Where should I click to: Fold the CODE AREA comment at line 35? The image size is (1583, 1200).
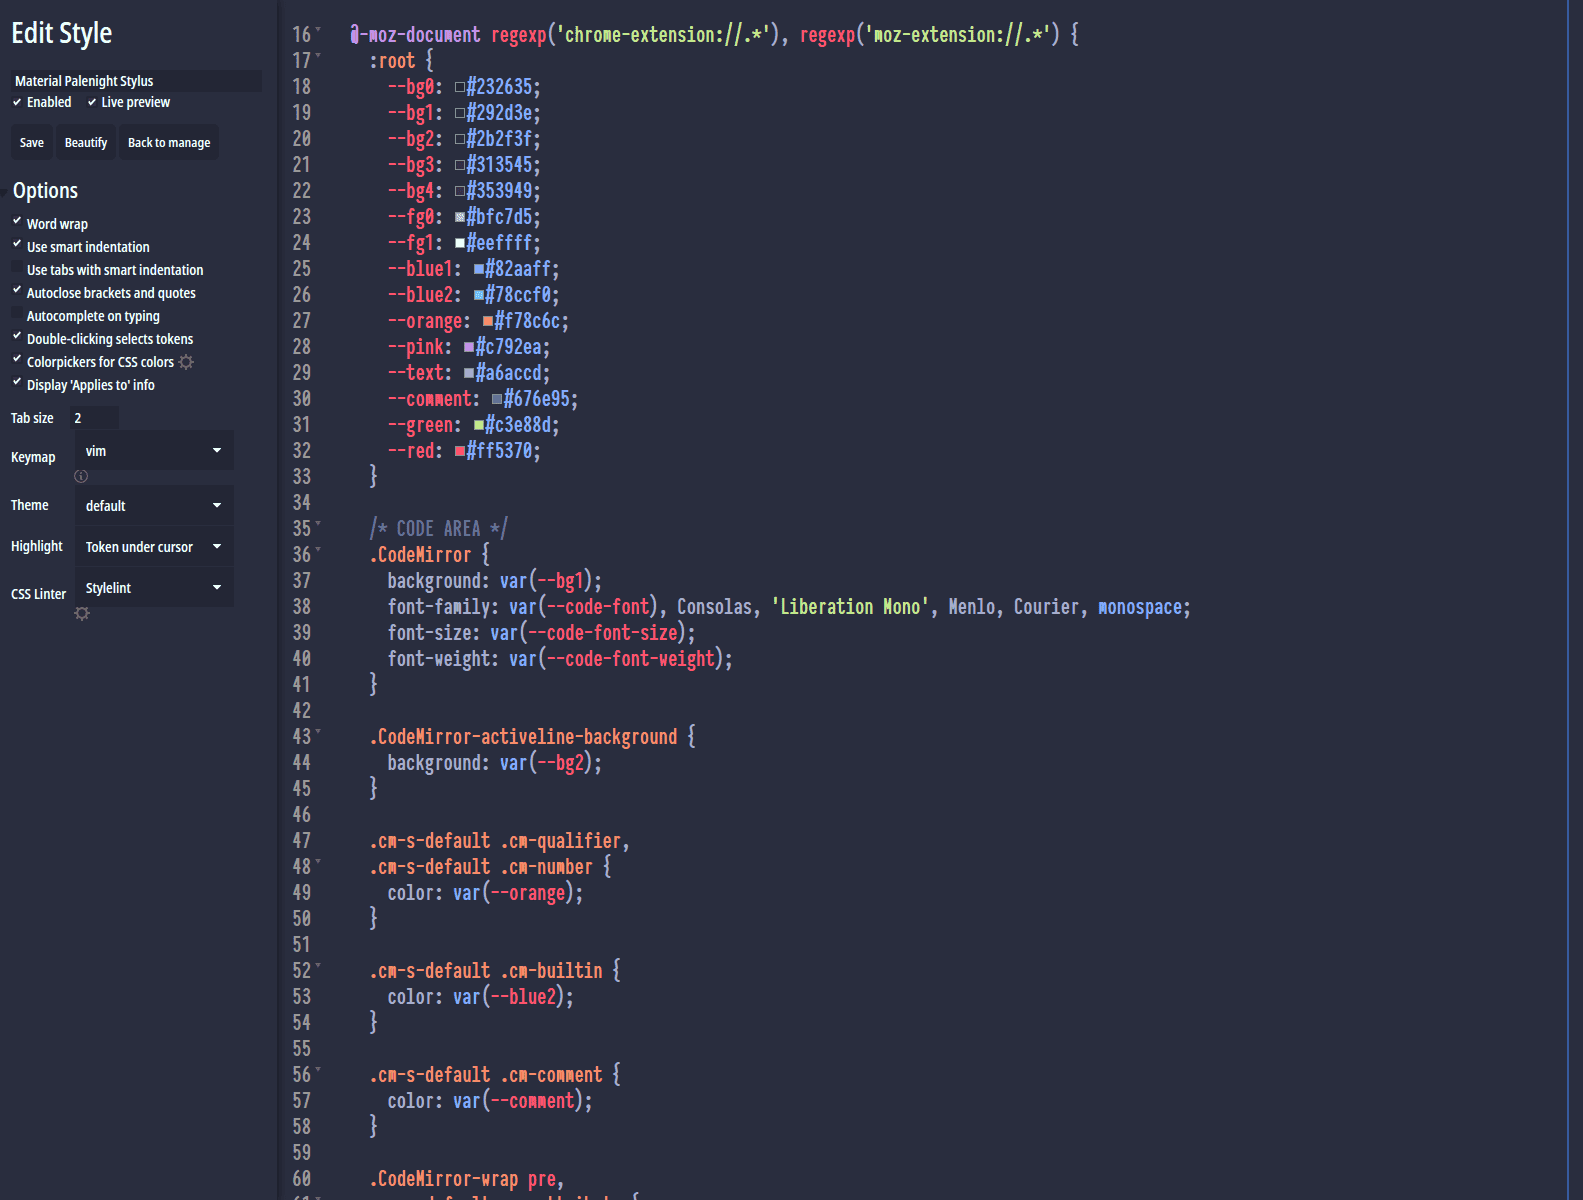(x=318, y=525)
